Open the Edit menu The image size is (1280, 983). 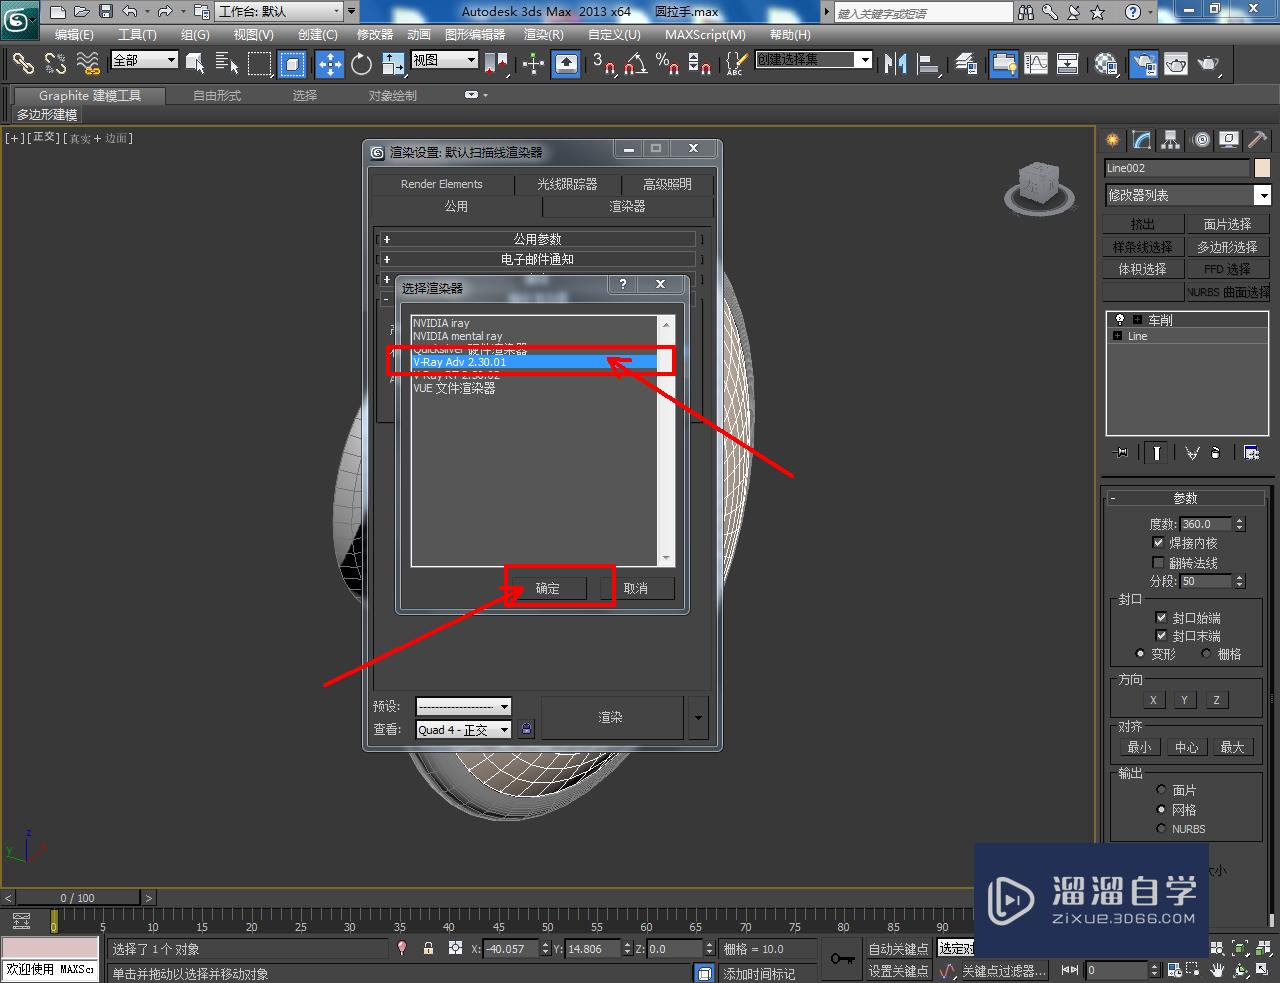tap(74, 34)
